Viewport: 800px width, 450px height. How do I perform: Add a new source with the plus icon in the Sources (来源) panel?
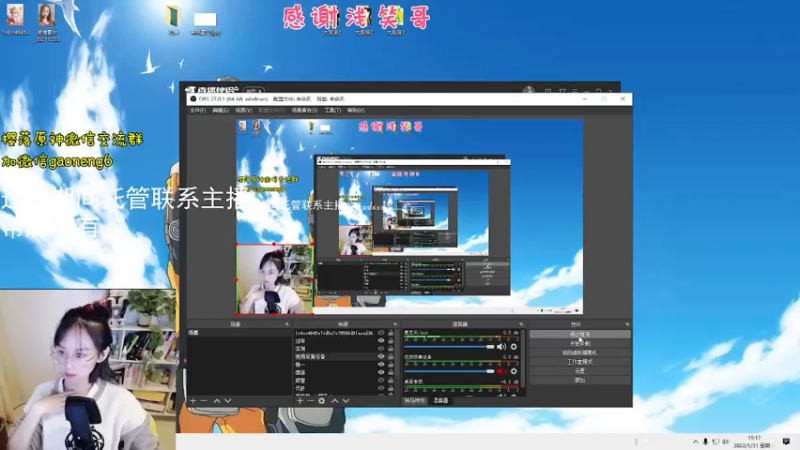point(300,401)
